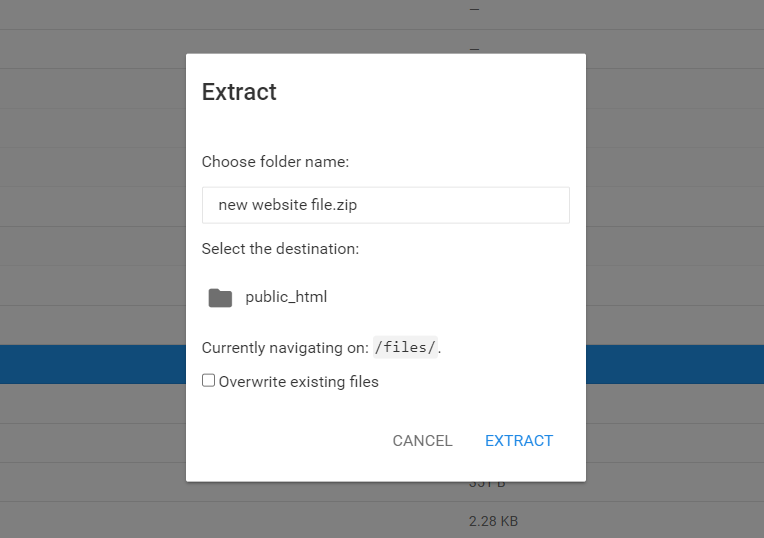Enable the Overwrite existing files checkbox

point(209,381)
